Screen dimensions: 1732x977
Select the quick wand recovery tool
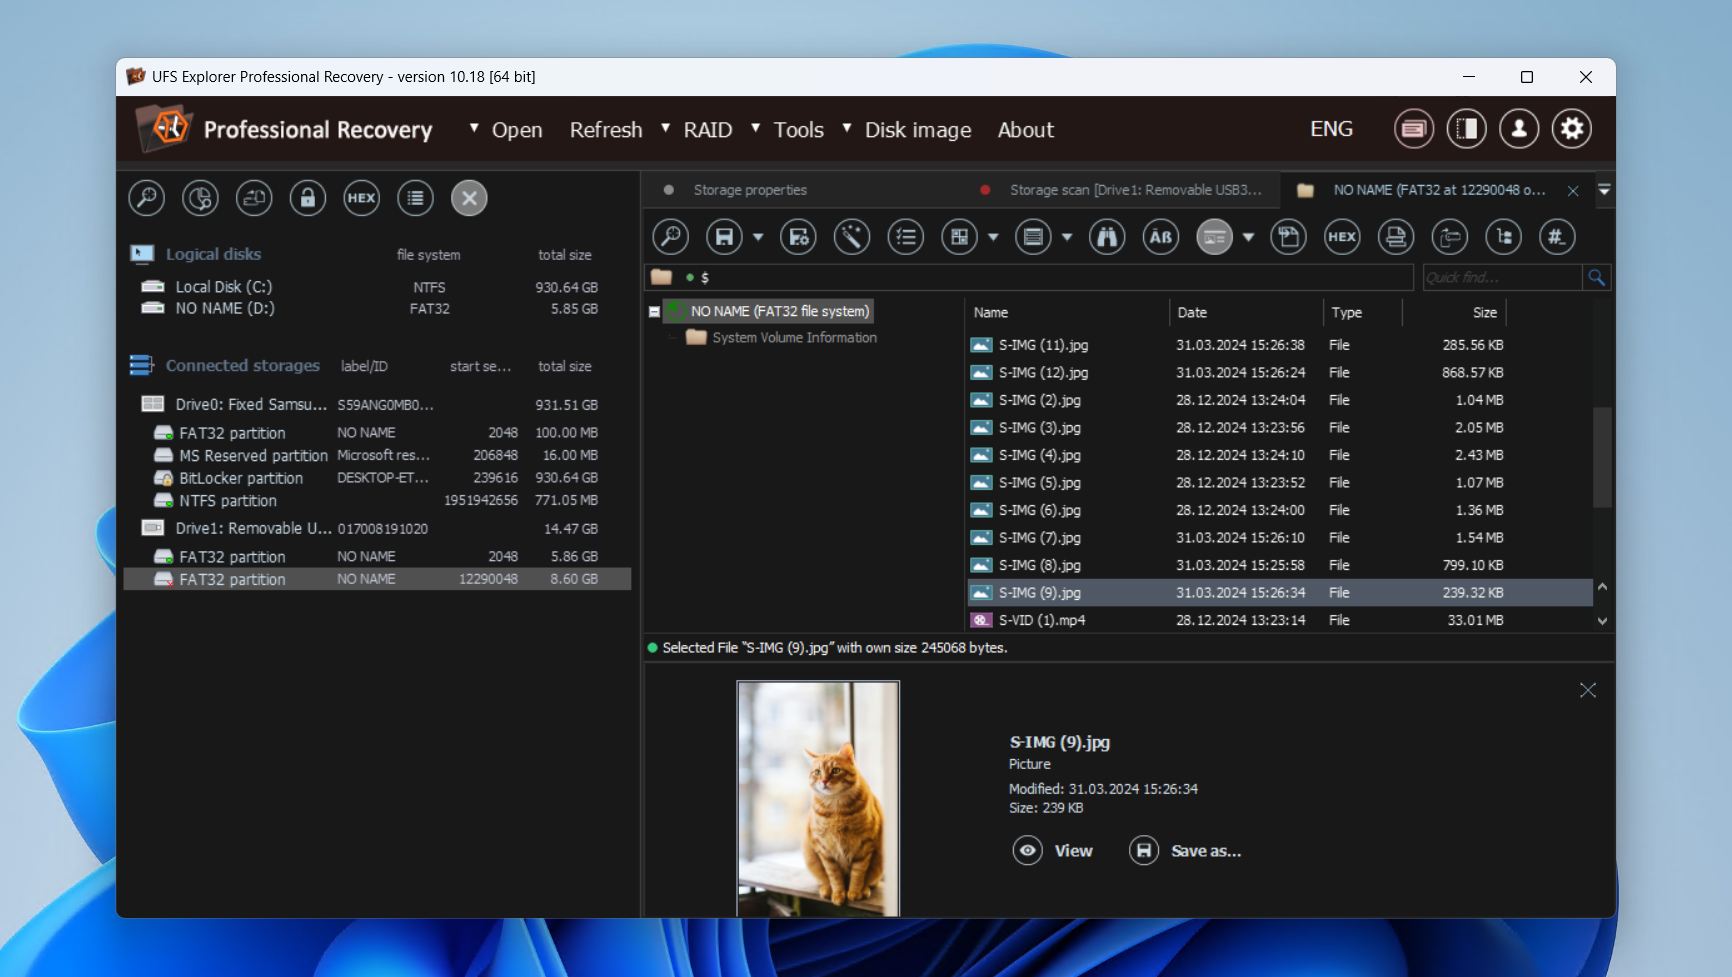point(852,237)
